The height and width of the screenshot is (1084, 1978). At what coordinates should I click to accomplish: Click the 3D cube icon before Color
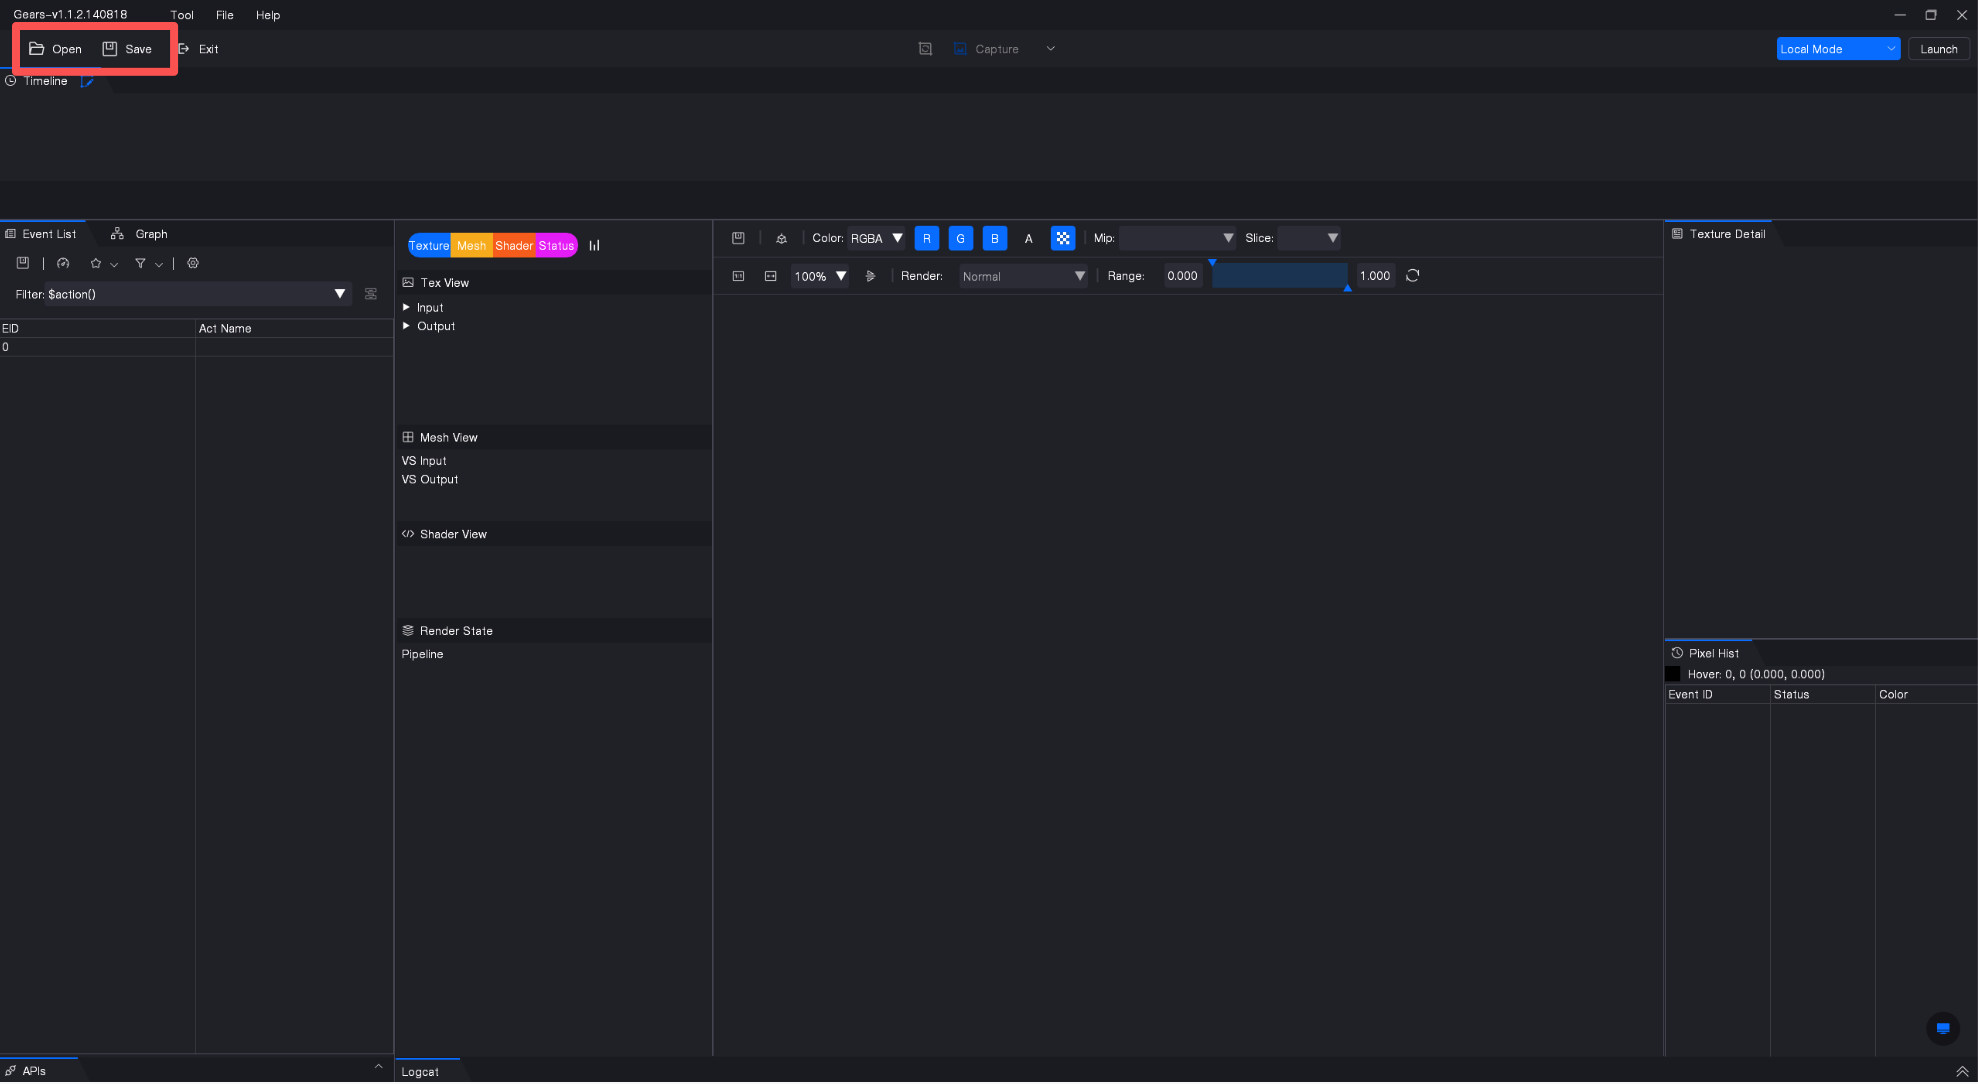[x=782, y=238]
